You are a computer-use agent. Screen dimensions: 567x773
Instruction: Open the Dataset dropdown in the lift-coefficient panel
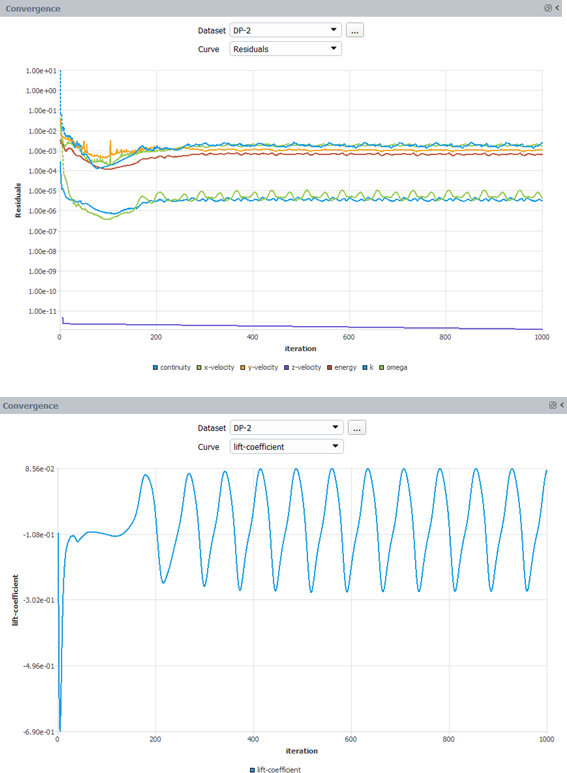click(x=286, y=427)
